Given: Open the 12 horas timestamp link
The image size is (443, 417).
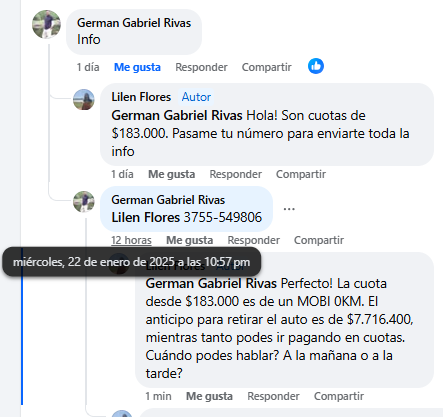Looking at the screenshot, I should (x=131, y=240).
